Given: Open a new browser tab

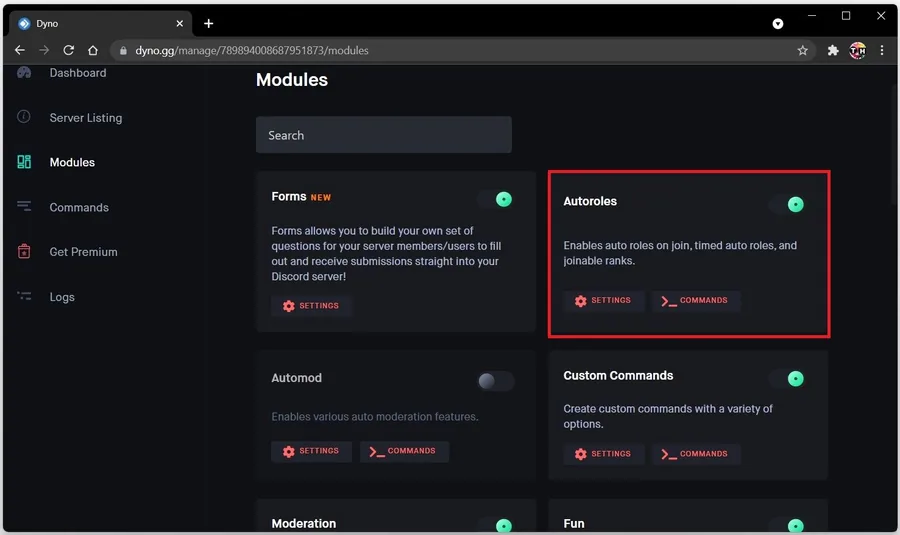Looking at the screenshot, I should pyautogui.click(x=208, y=24).
